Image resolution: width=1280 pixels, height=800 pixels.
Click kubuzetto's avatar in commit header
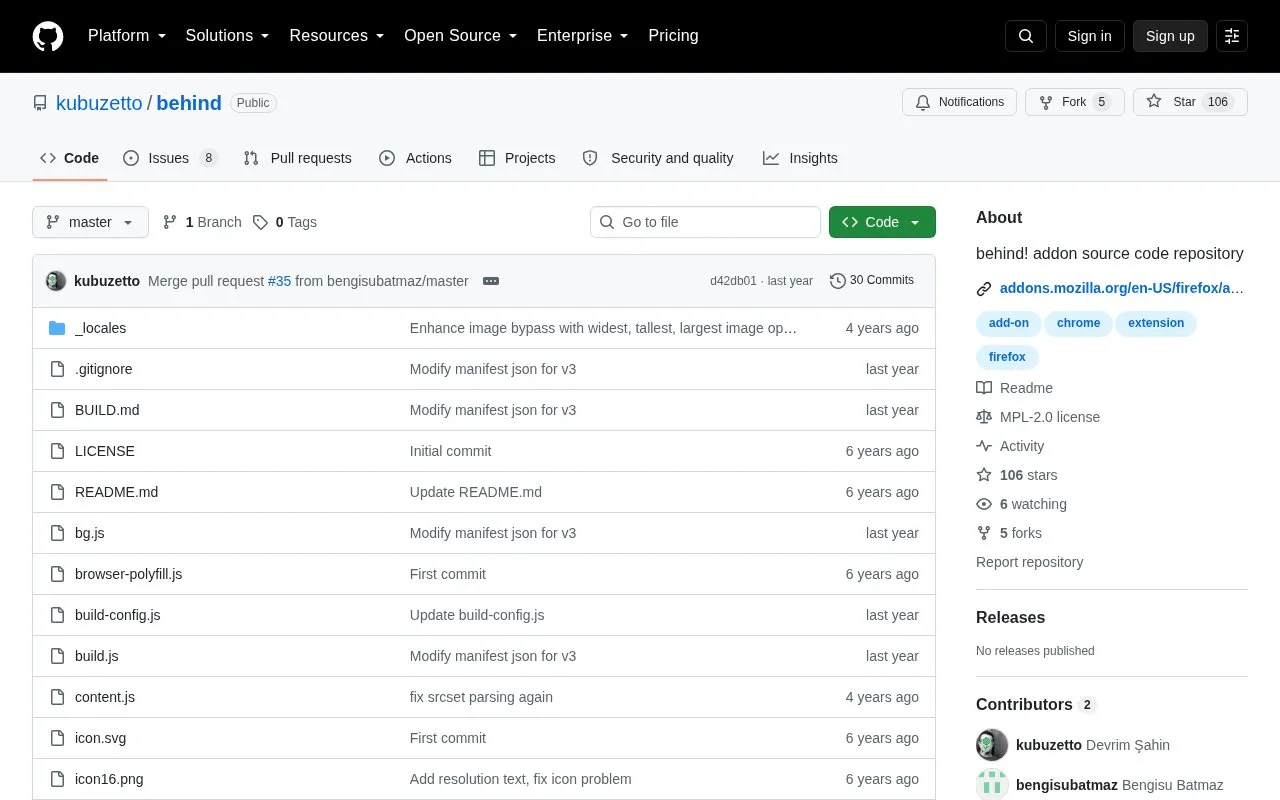(56, 281)
